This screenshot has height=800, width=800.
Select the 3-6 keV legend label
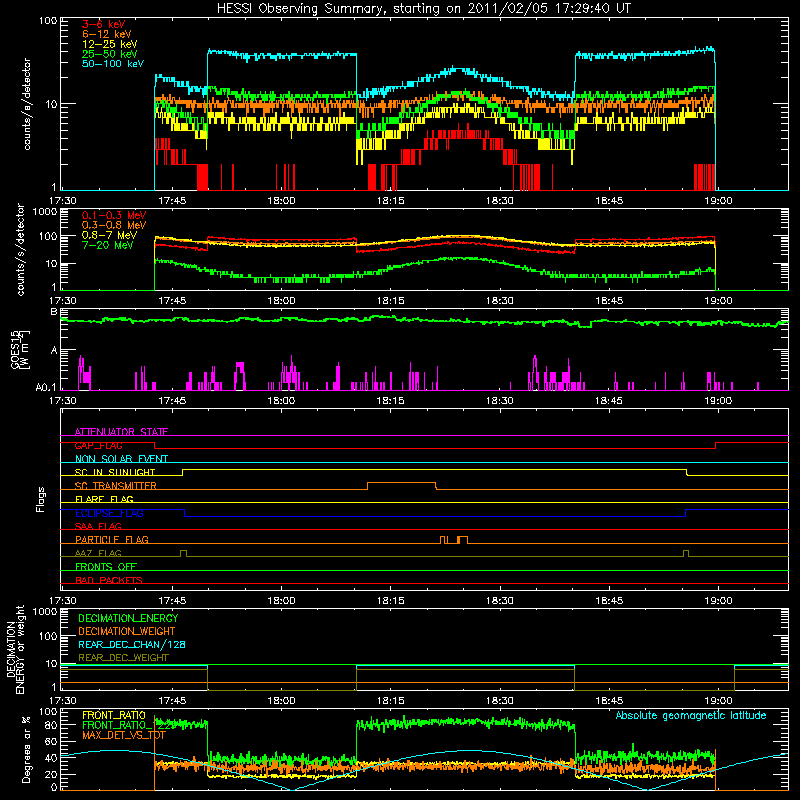tap(103, 24)
